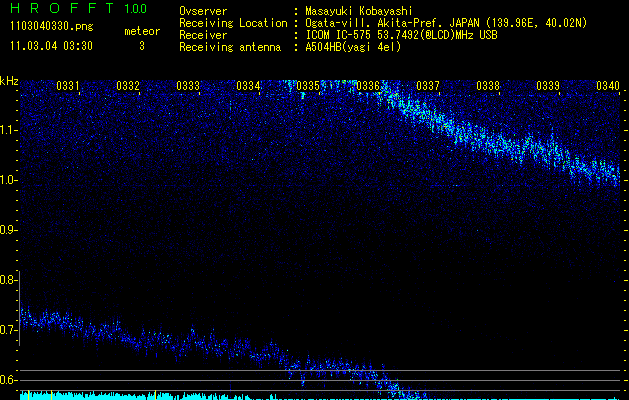
Task: Click the 0333 time marker
Action: tap(188, 86)
